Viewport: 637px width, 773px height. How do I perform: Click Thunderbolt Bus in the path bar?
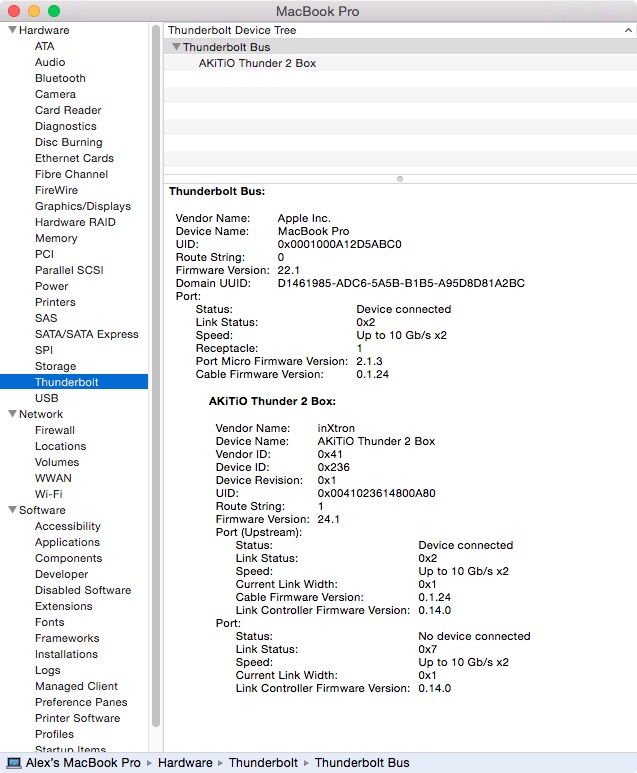(x=362, y=763)
